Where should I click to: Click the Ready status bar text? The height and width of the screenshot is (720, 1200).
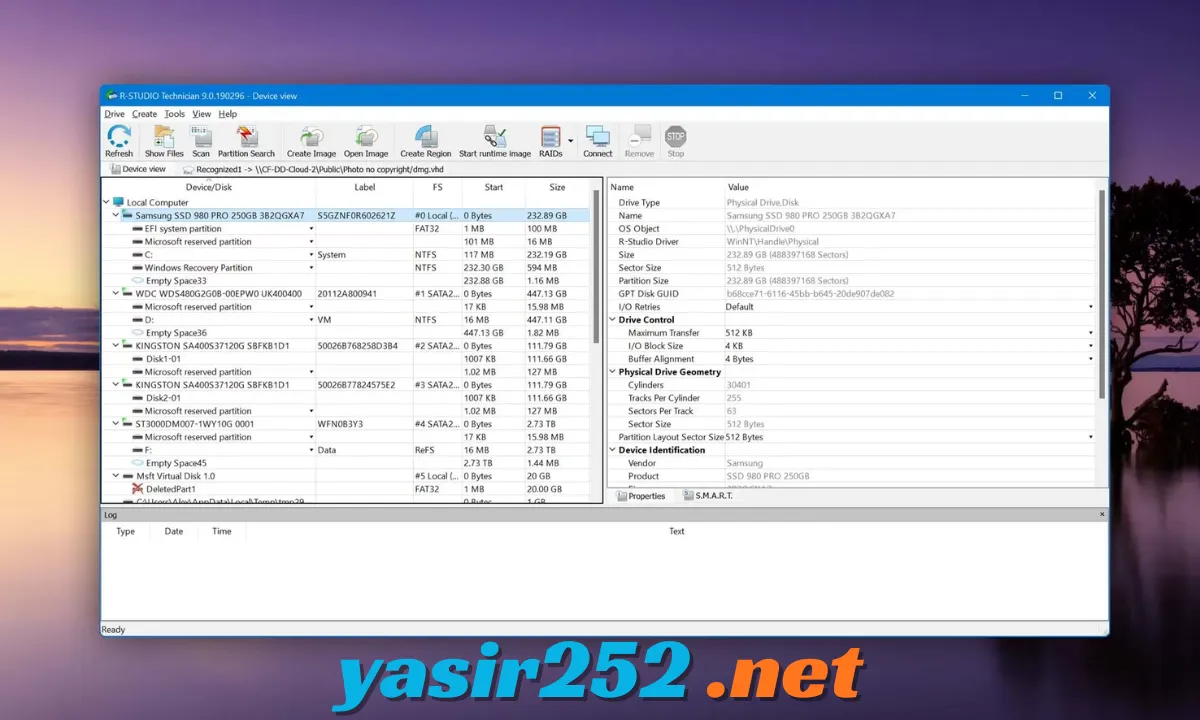(x=114, y=630)
